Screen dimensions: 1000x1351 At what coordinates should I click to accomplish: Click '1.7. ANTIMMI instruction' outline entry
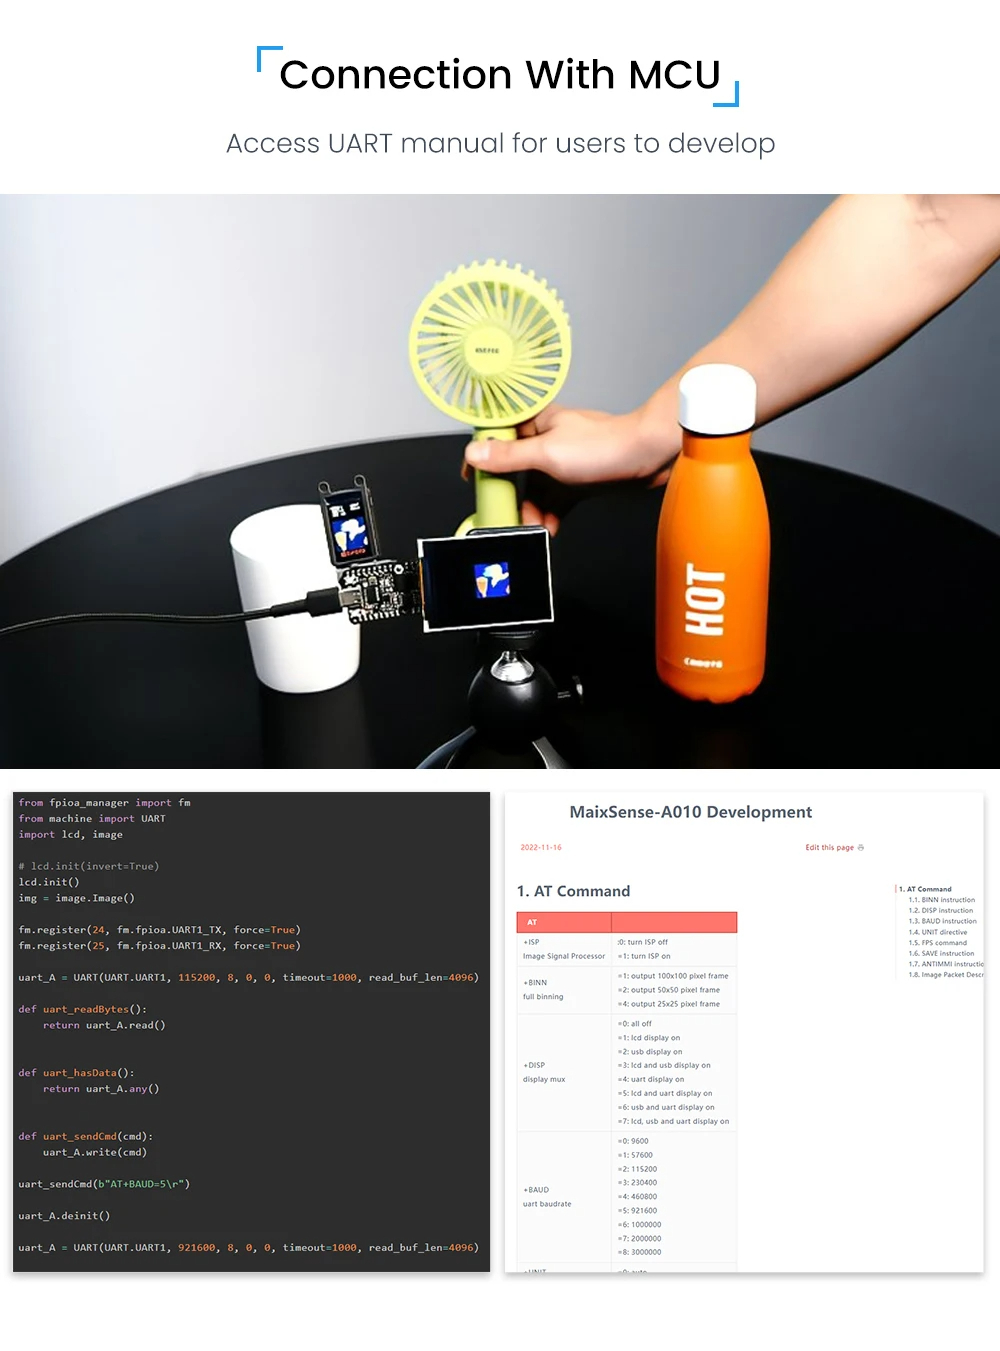coord(945,964)
